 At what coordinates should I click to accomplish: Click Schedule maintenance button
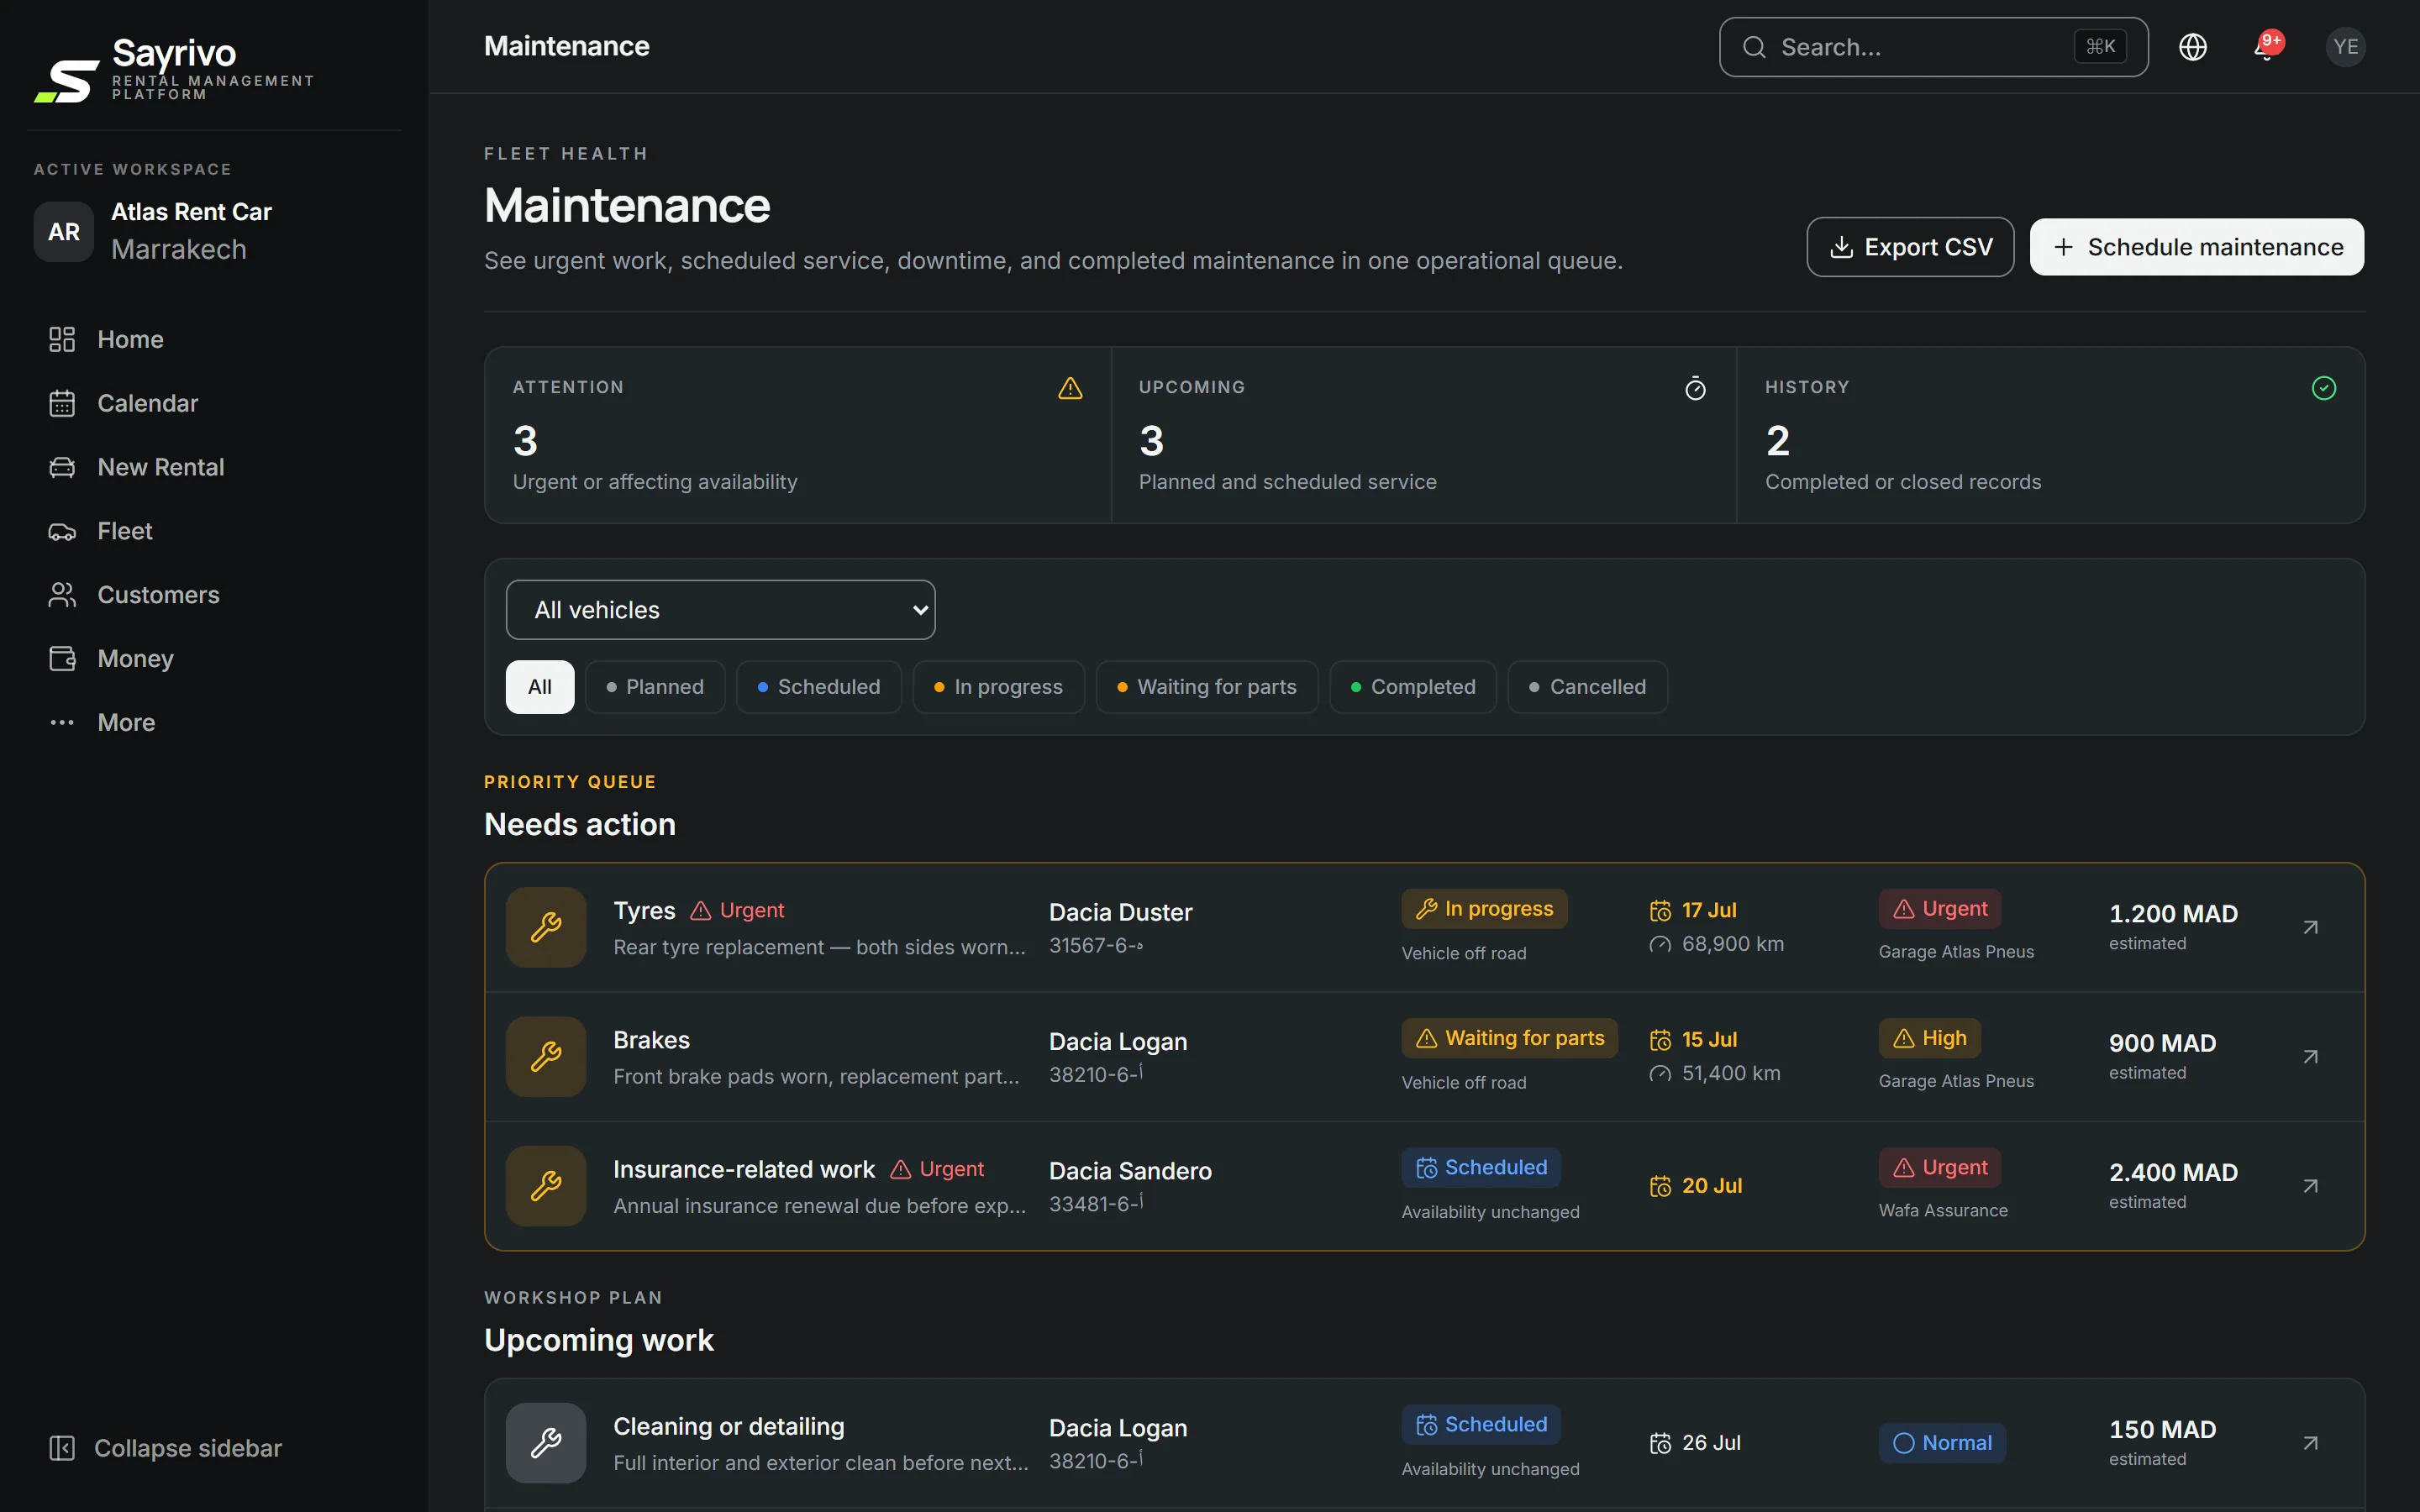pyautogui.click(x=2197, y=247)
